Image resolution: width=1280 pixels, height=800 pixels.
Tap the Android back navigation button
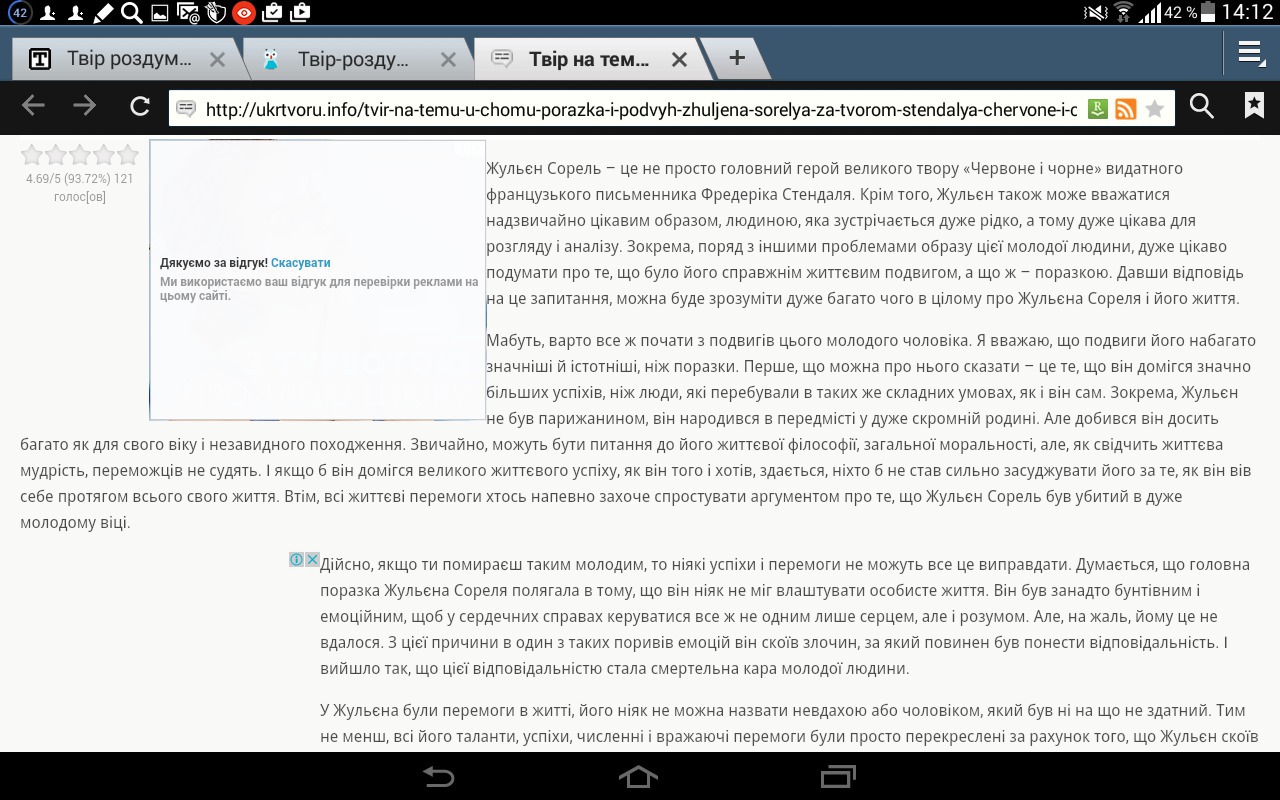point(438,777)
